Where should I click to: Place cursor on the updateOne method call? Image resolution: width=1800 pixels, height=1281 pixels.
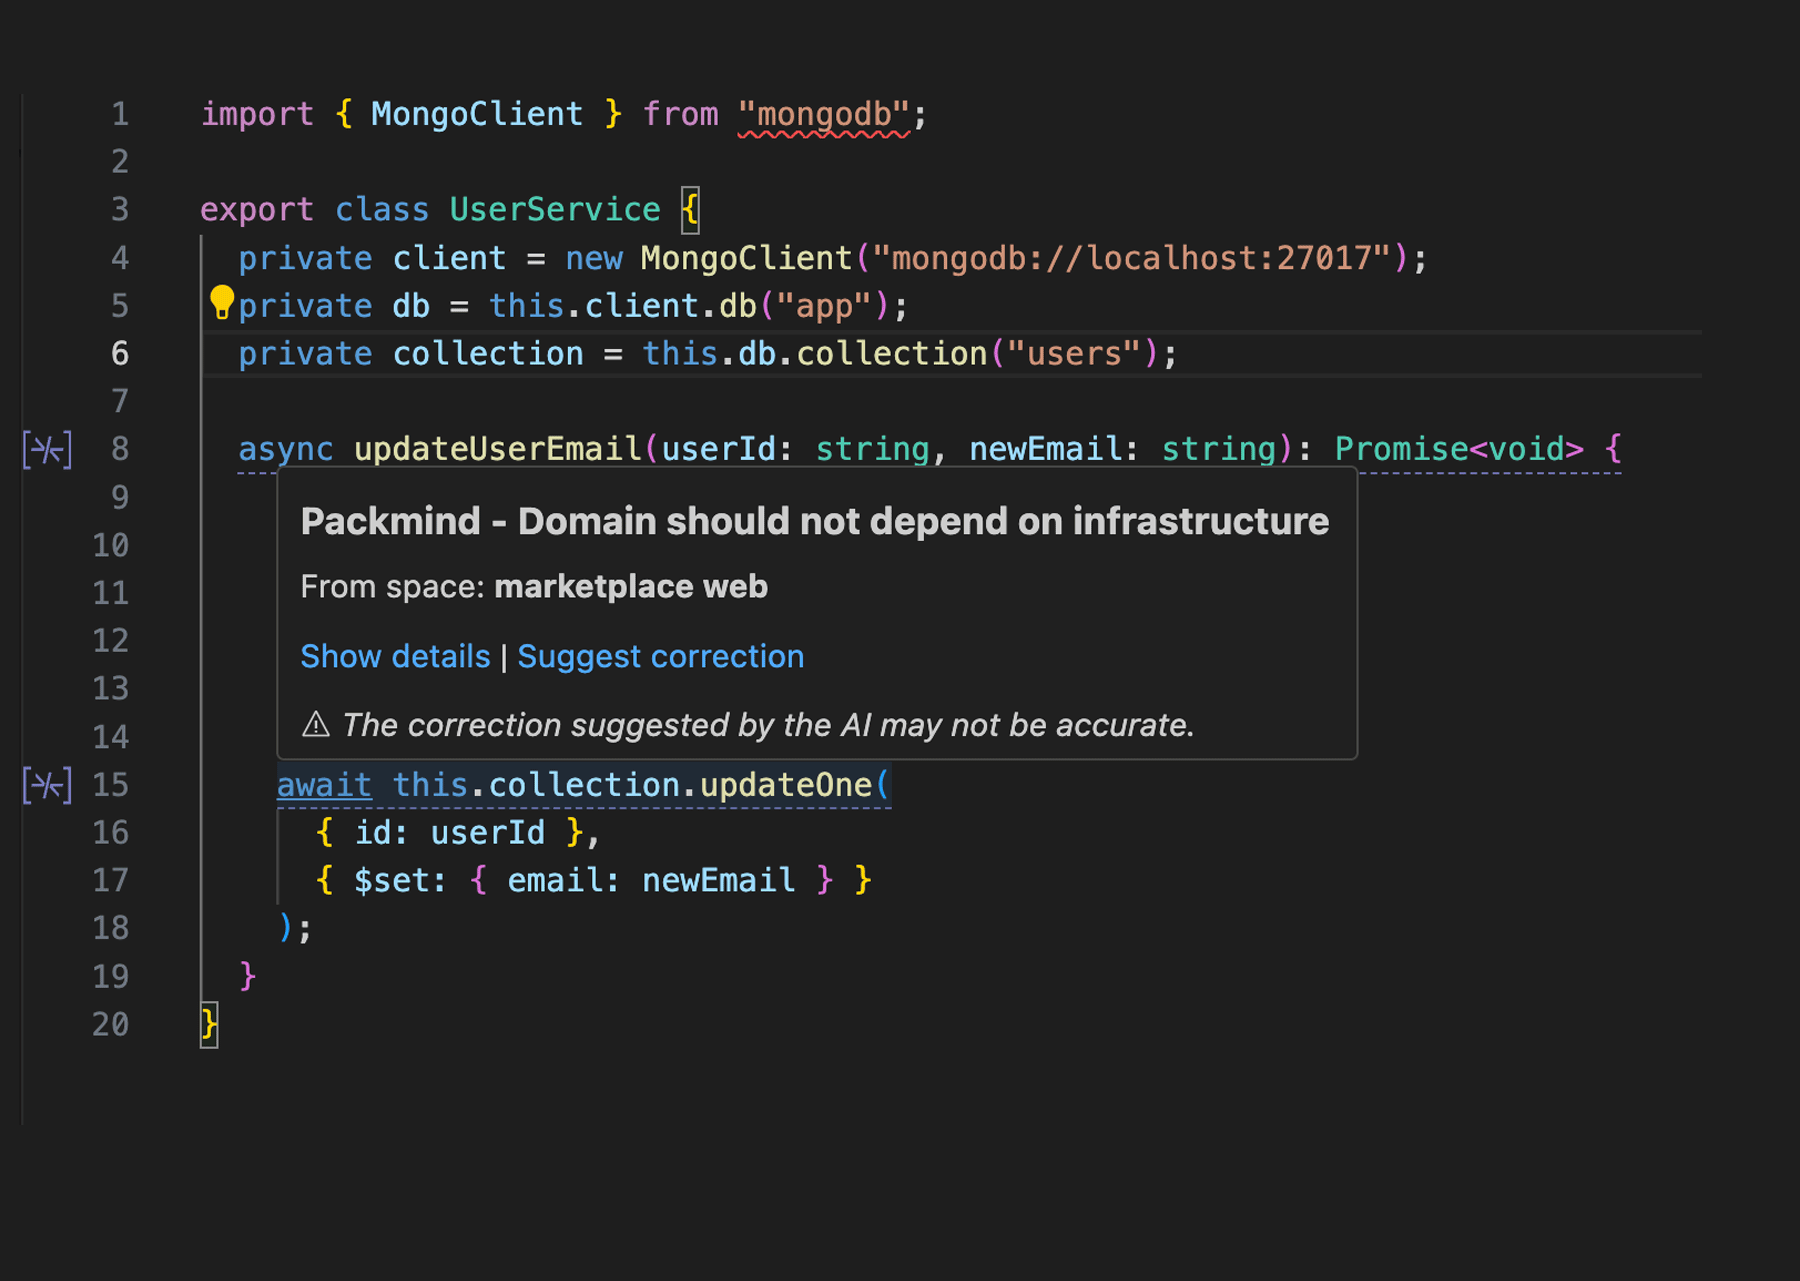point(785,785)
